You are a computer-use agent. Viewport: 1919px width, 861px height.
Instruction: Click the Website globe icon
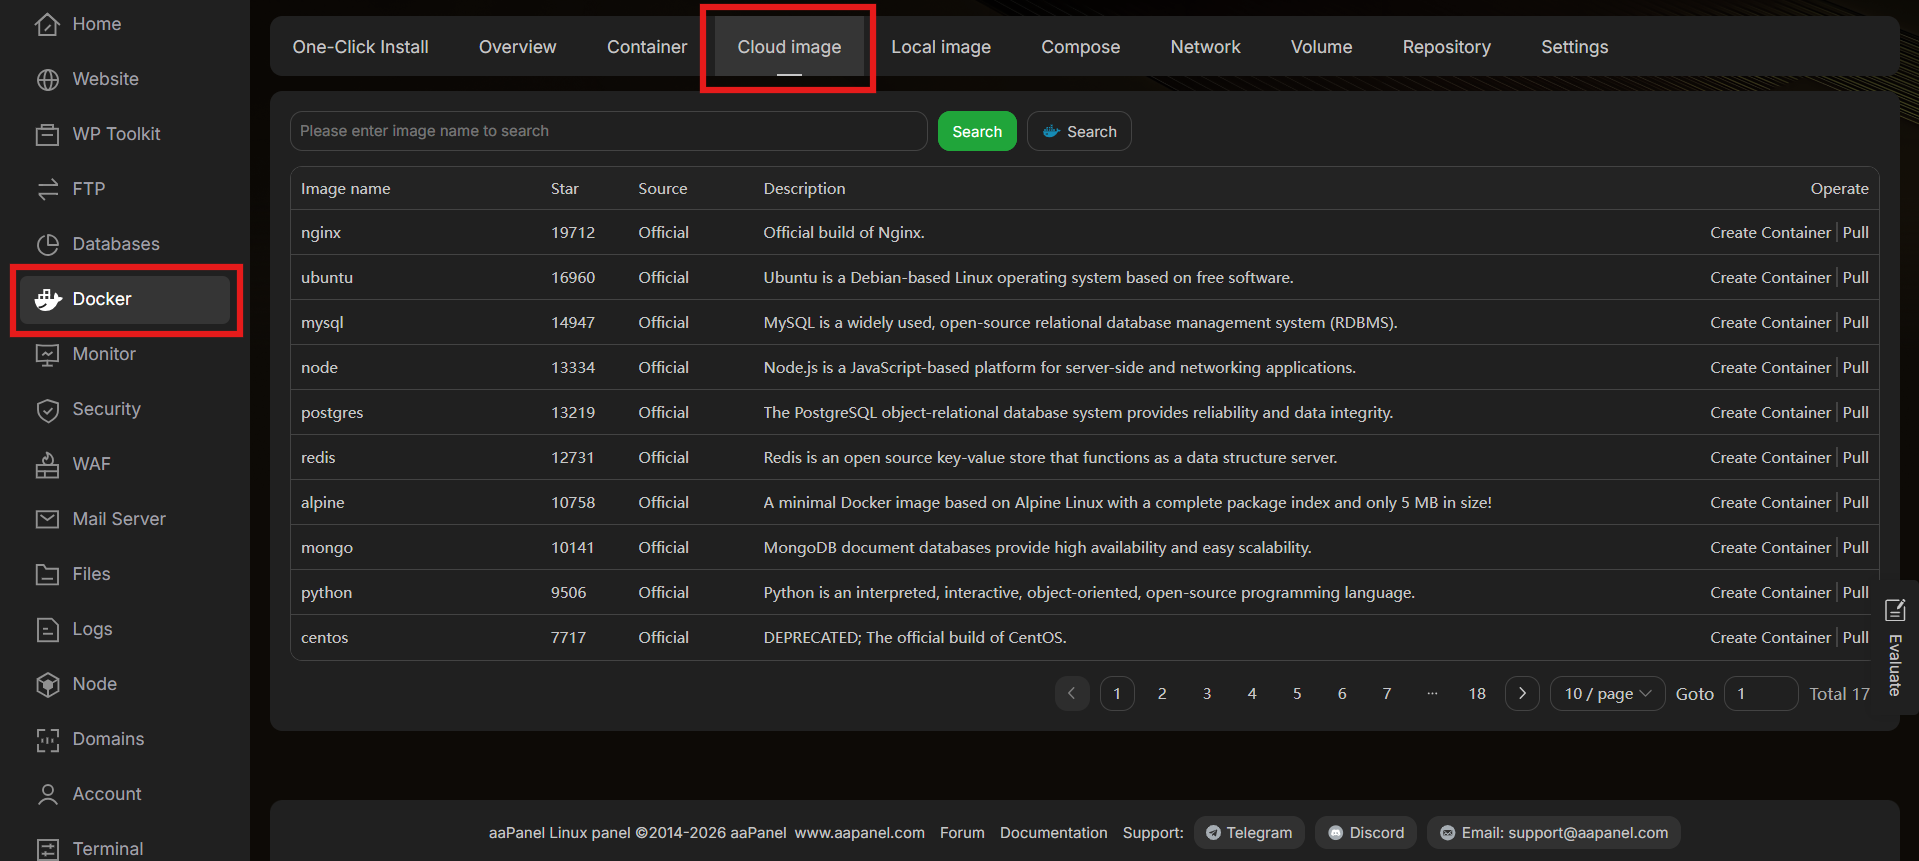47,79
